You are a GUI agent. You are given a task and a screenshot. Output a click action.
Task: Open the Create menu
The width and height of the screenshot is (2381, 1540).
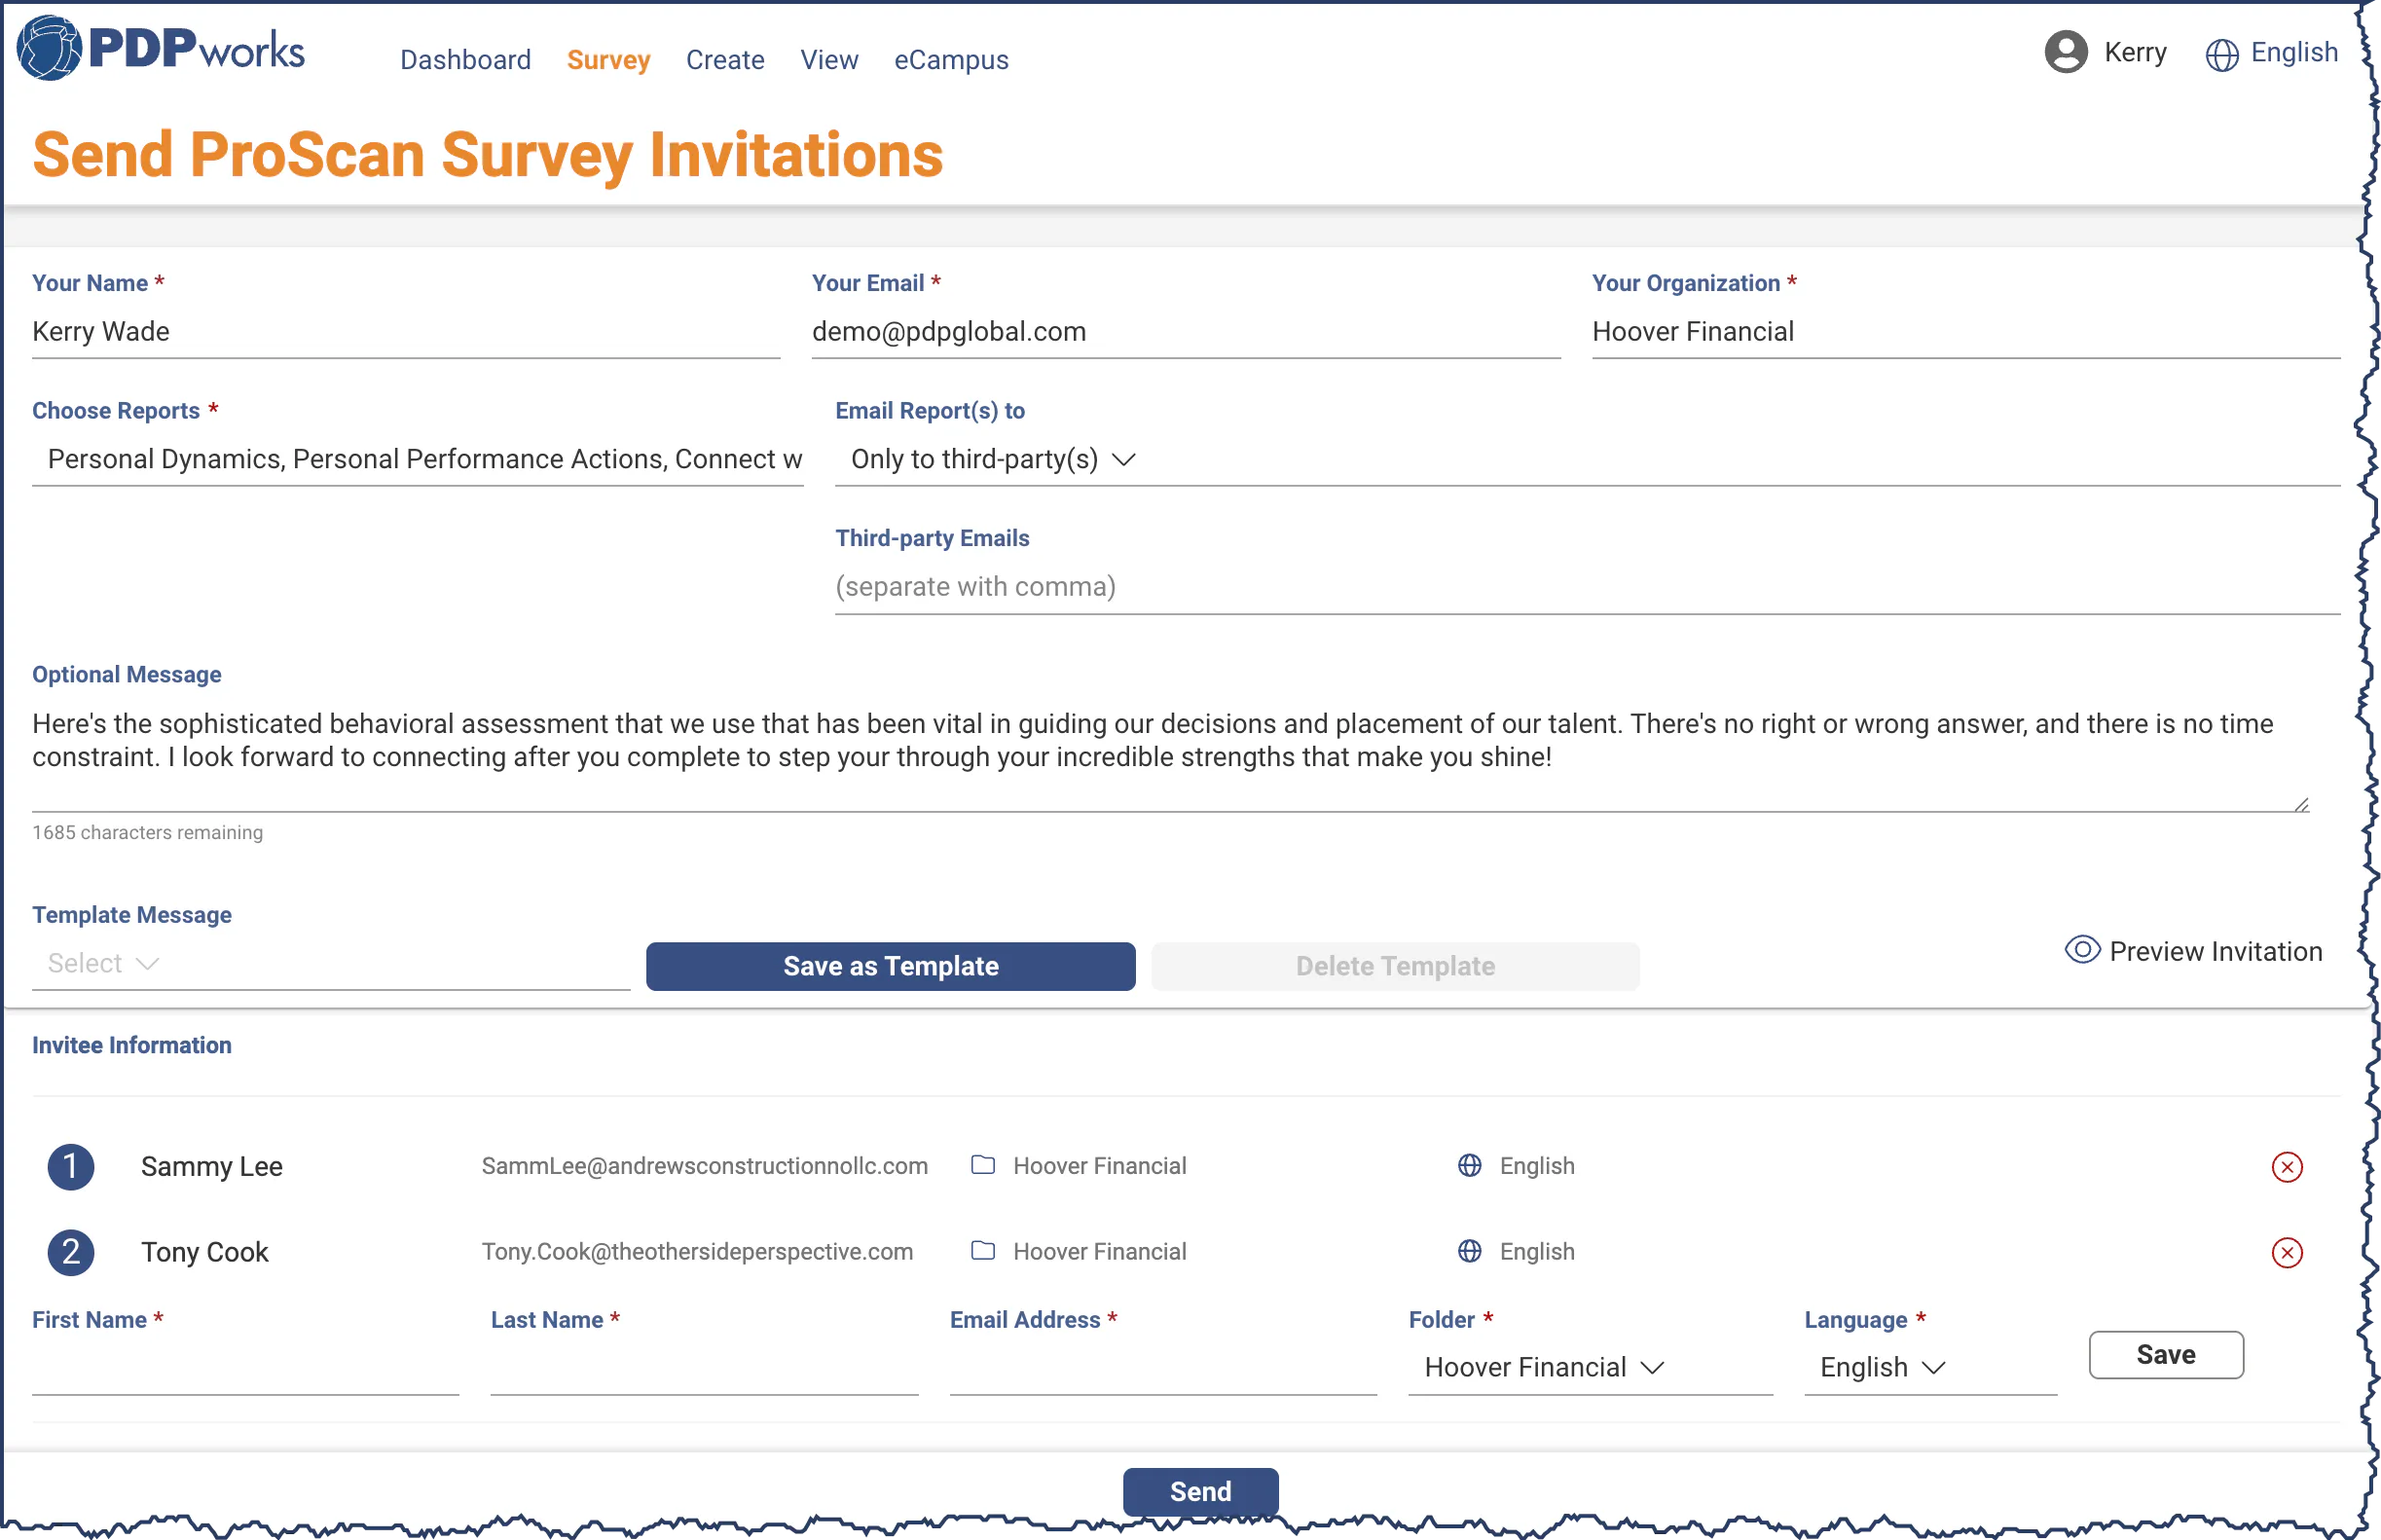(x=725, y=60)
